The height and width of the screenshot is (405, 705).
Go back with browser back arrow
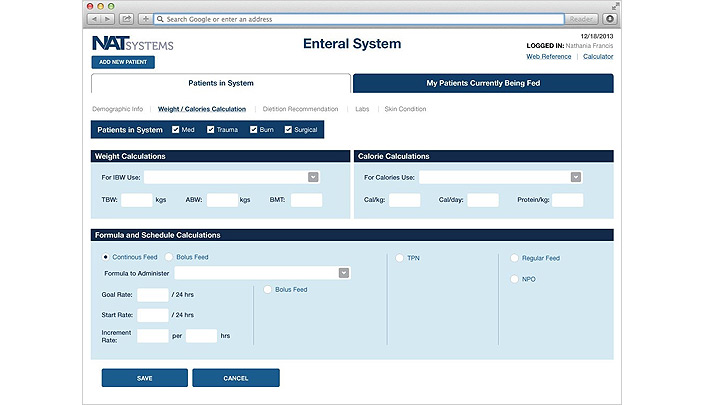click(x=94, y=19)
